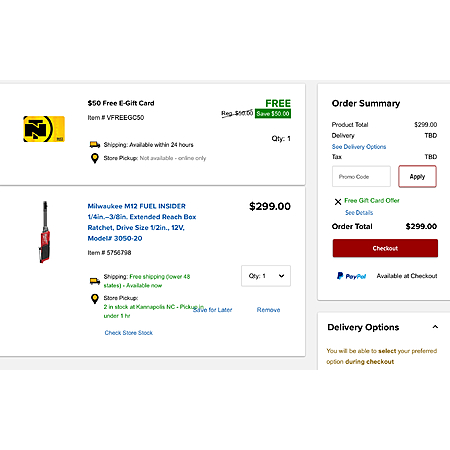Remove the Milwaukee ratchet from cart
The width and height of the screenshot is (450, 450).
[x=268, y=310]
